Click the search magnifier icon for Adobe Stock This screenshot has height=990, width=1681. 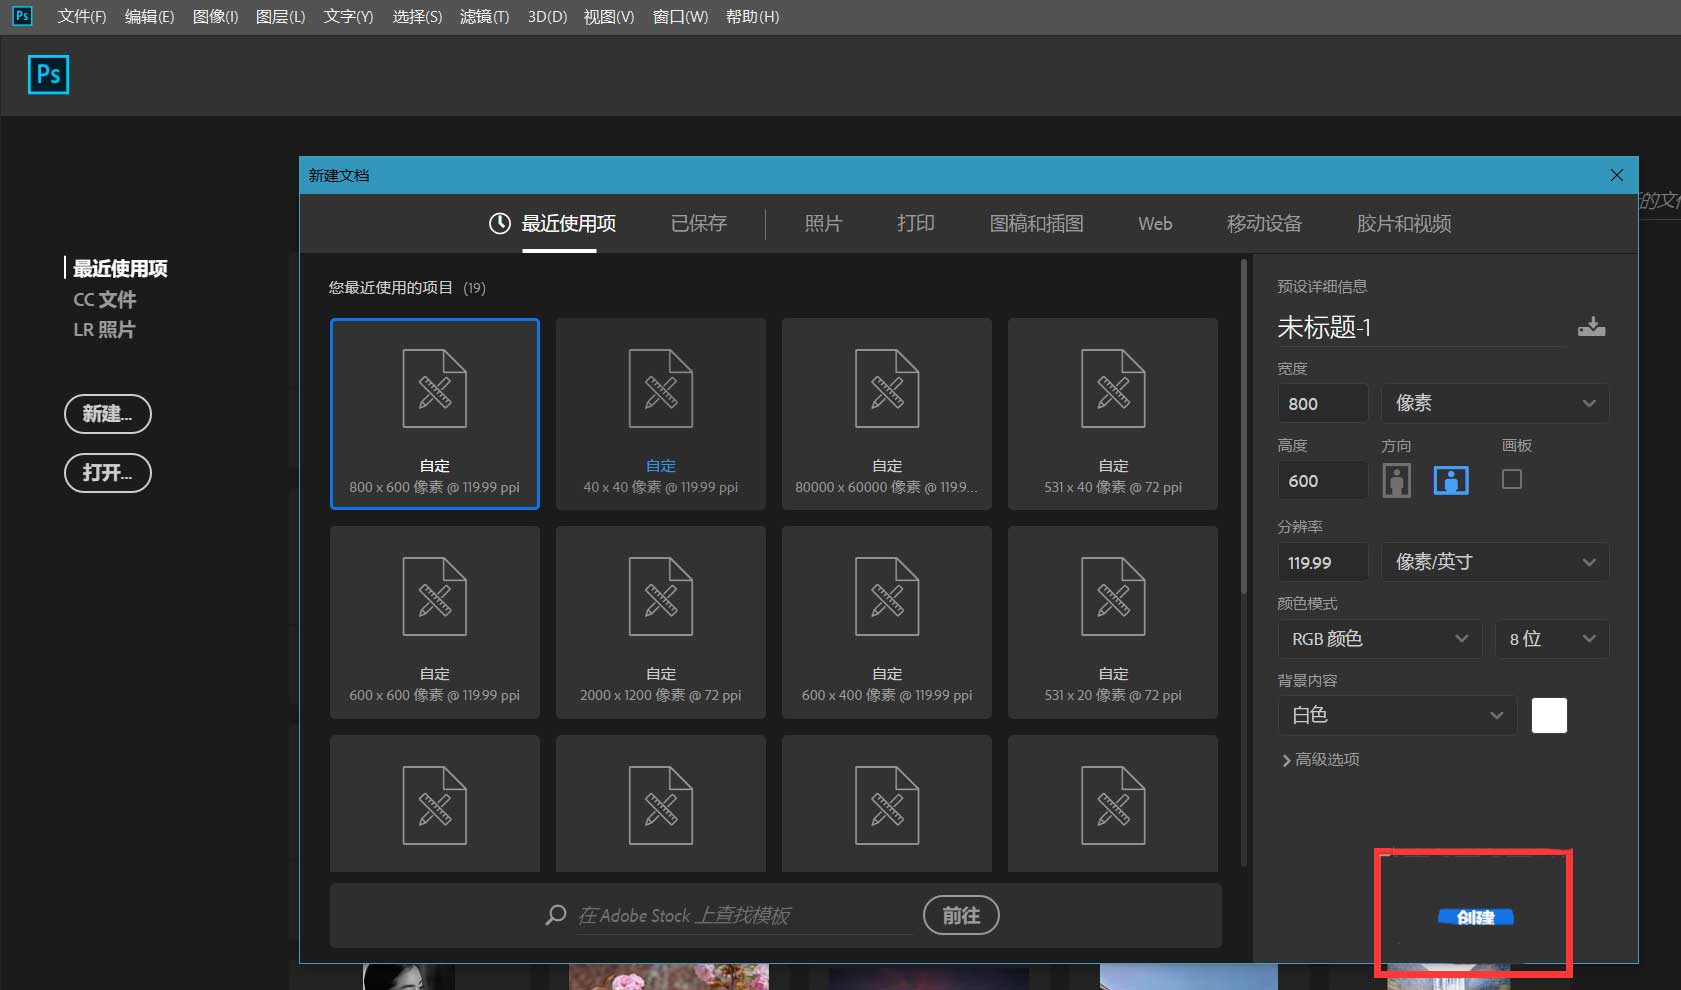[x=555, y=915]
